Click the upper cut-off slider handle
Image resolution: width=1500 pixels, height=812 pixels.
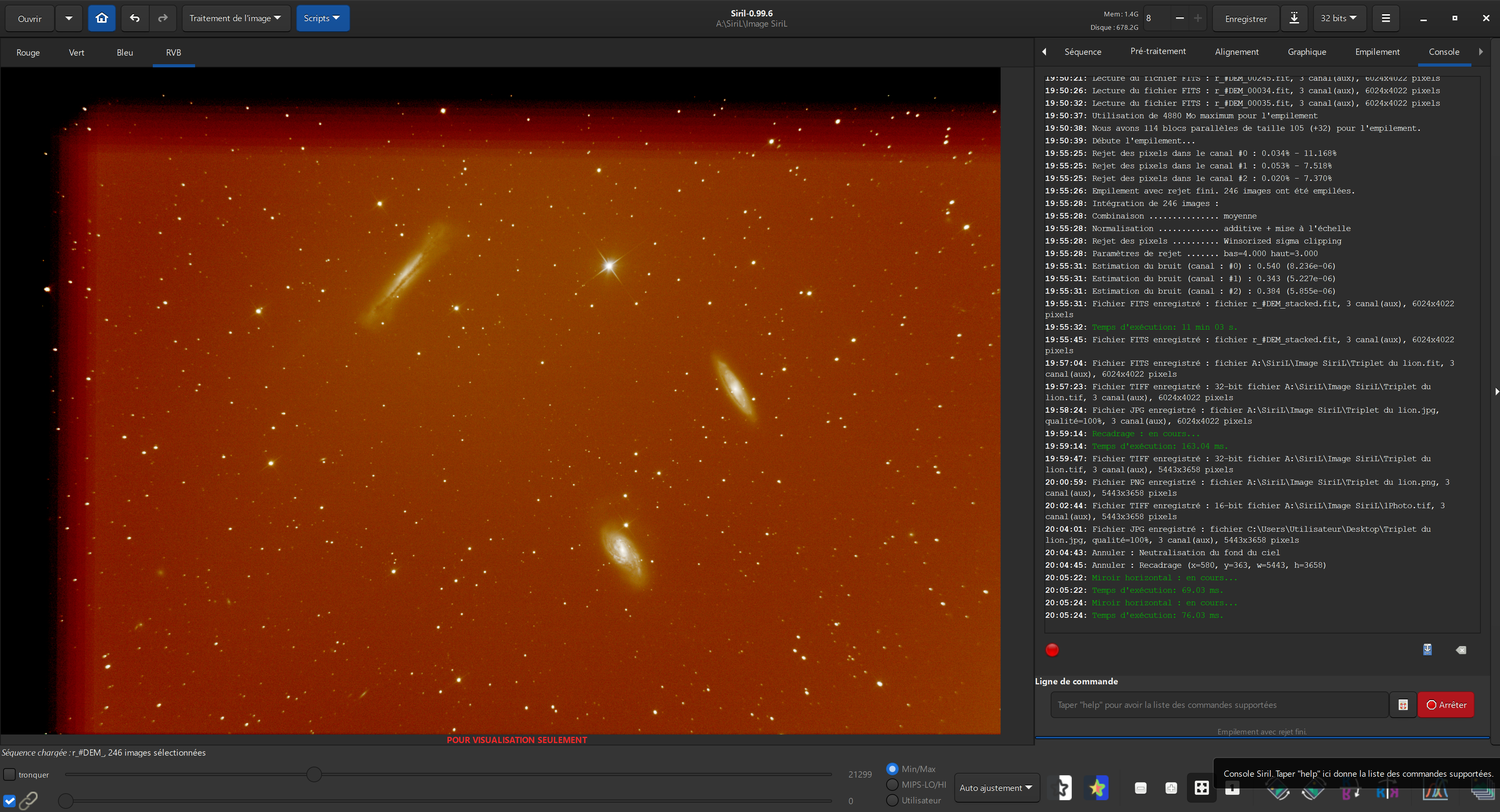[x=314, y=775]
